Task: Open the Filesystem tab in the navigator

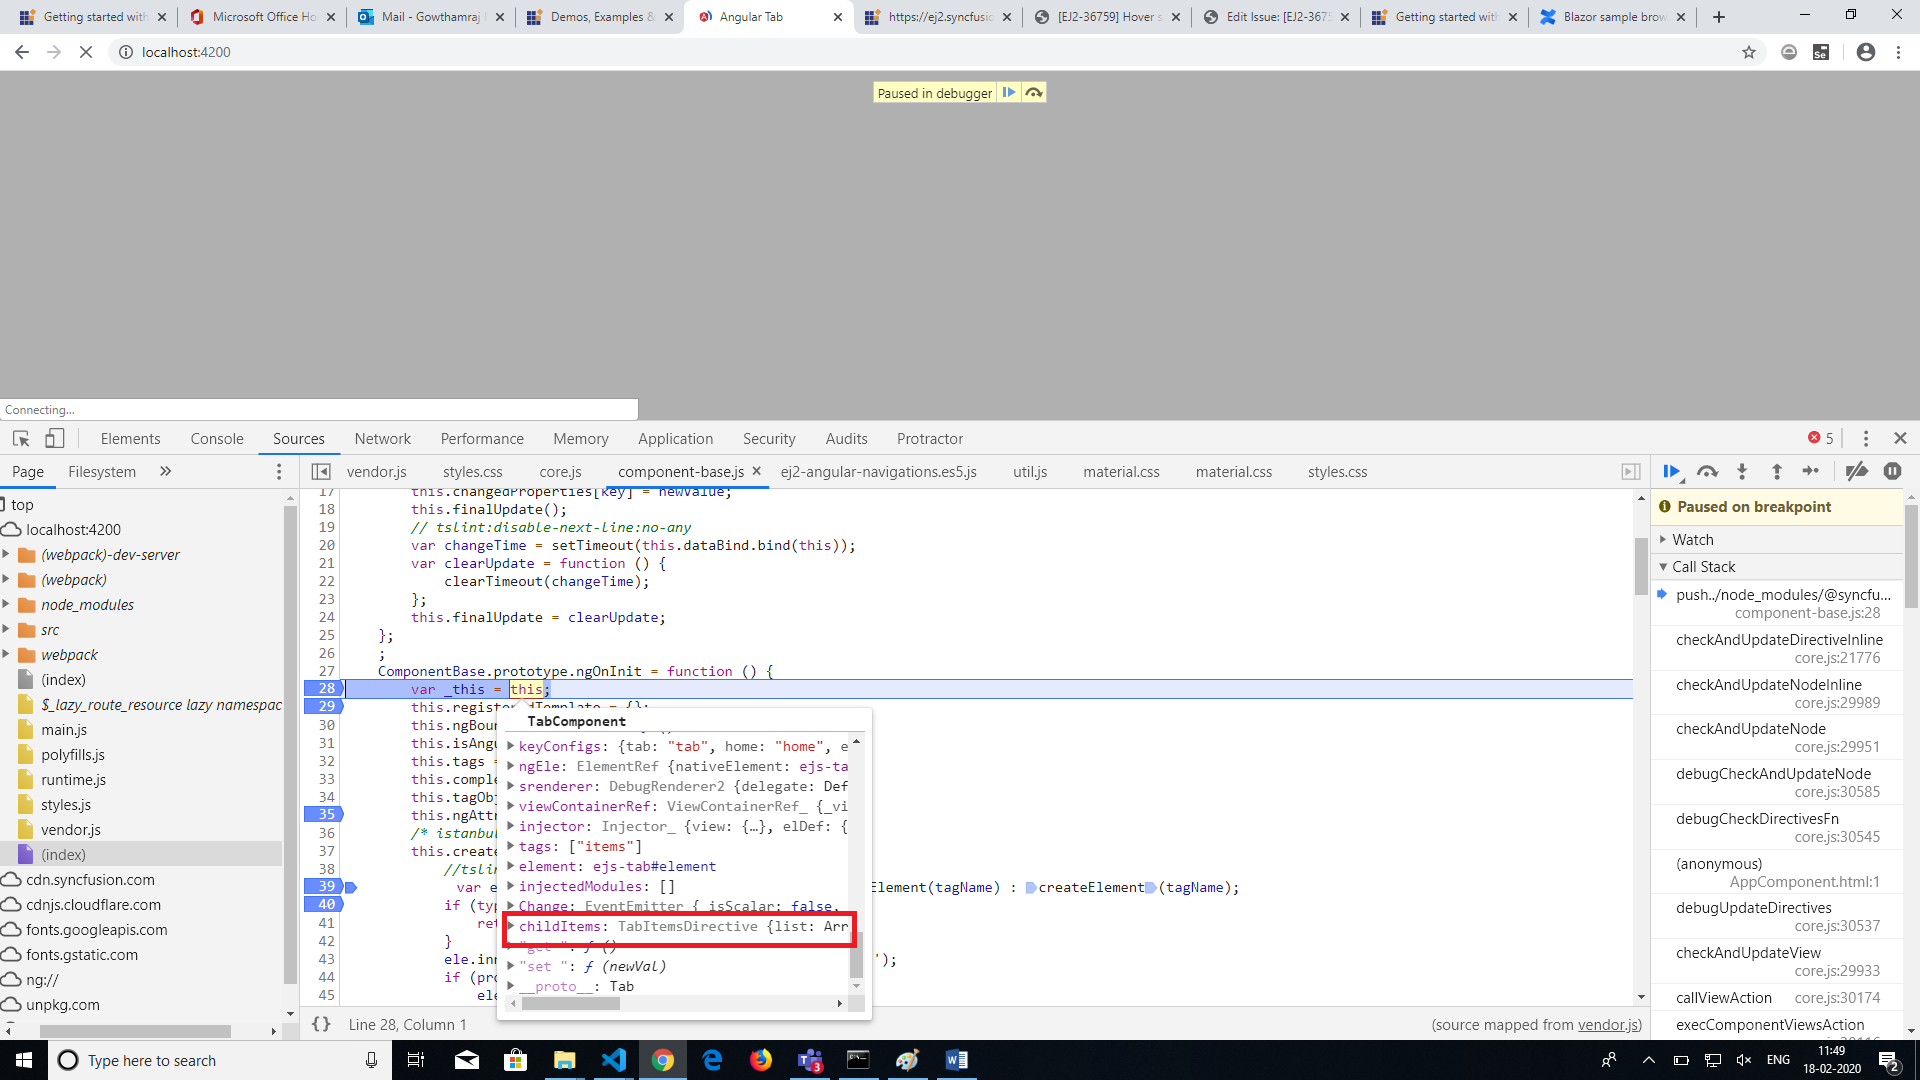Action: click(101, 471)
